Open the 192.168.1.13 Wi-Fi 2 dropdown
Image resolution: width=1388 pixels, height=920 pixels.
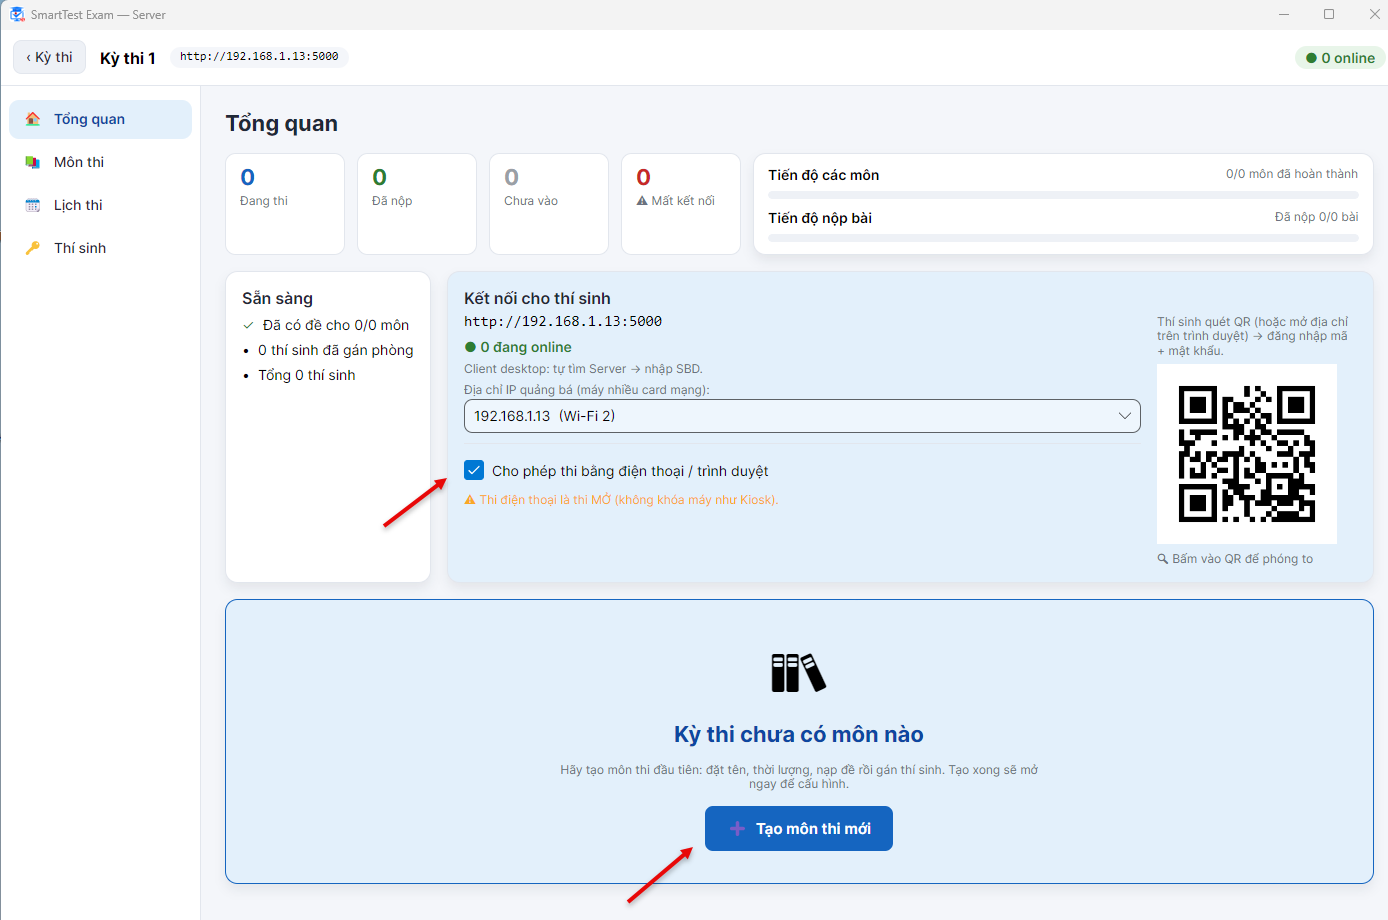[802, 416]
